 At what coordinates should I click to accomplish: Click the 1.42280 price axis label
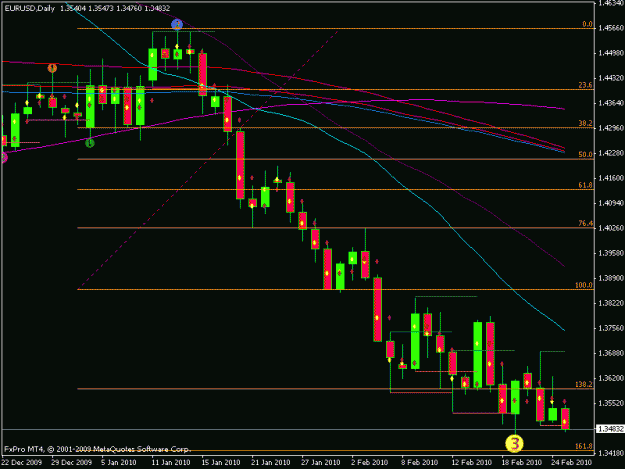pyautogui.click(x=611, y=153)
